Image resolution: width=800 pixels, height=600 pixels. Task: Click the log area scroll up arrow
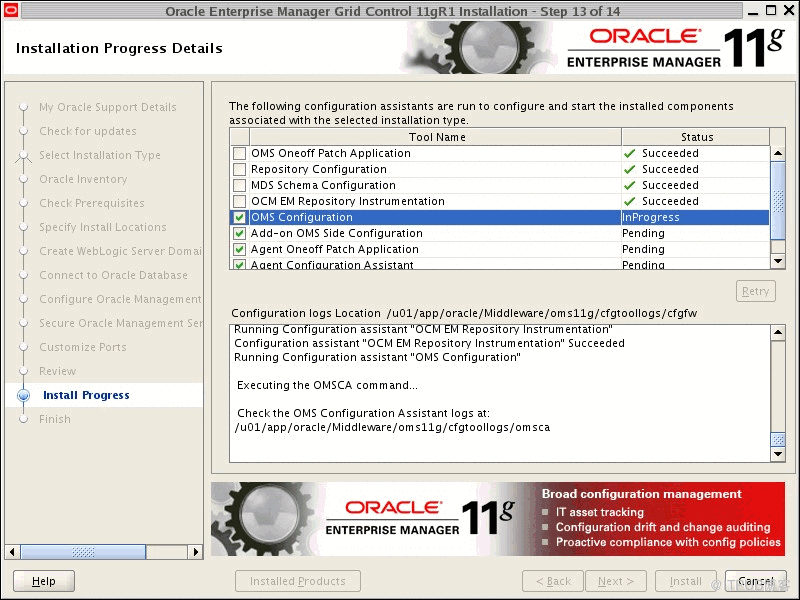(778, 333)
